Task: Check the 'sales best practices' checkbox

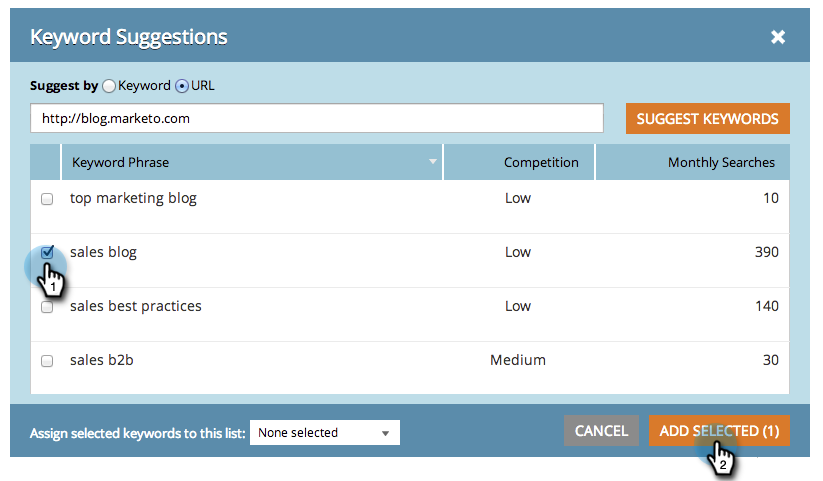Action: pos(47,307)
